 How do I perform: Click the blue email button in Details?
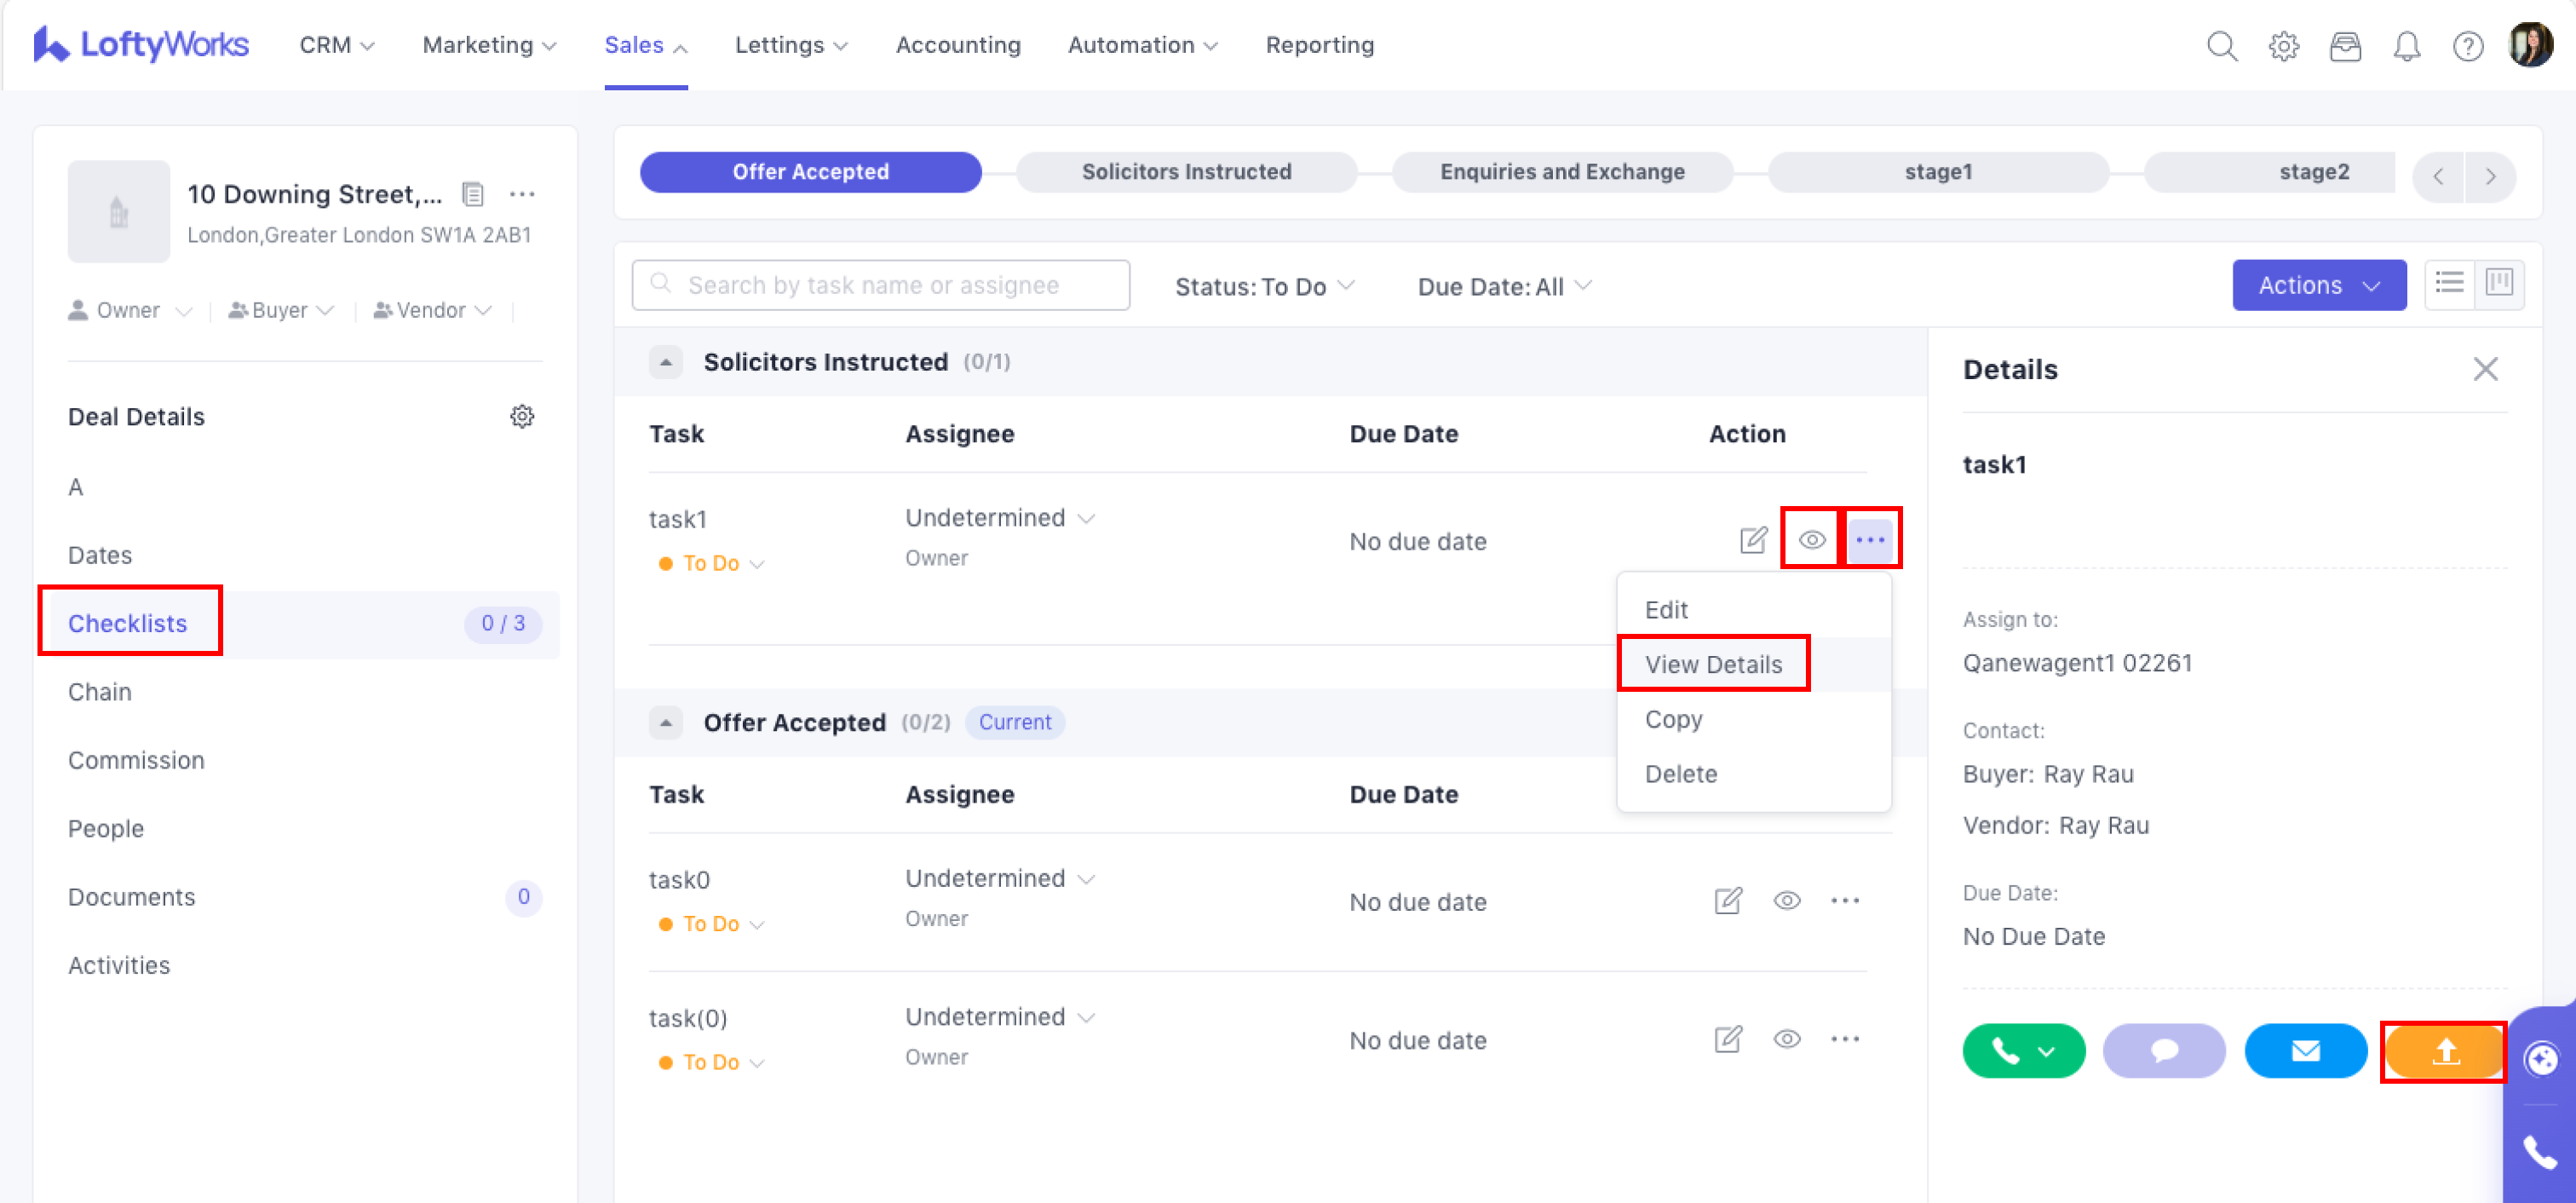[x=2305, y=1051]
